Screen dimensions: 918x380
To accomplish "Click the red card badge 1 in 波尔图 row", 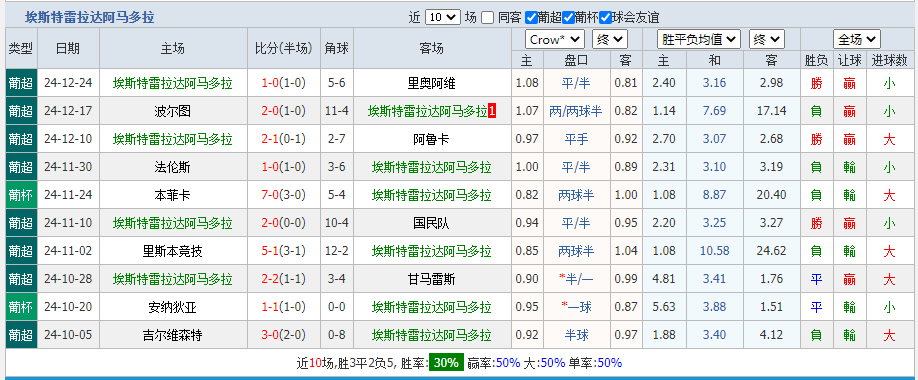I will point(492,111).
